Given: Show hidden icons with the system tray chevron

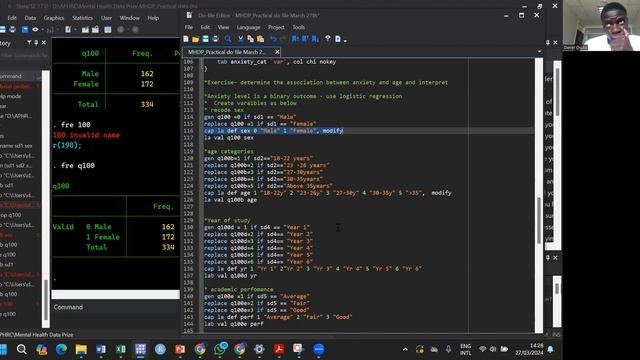Looking at the screenshot, I should (405, 349).
